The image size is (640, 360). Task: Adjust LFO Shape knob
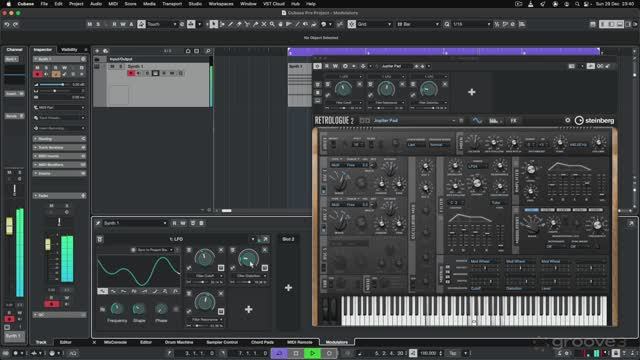pyautogui.click(x=139, y=309)
